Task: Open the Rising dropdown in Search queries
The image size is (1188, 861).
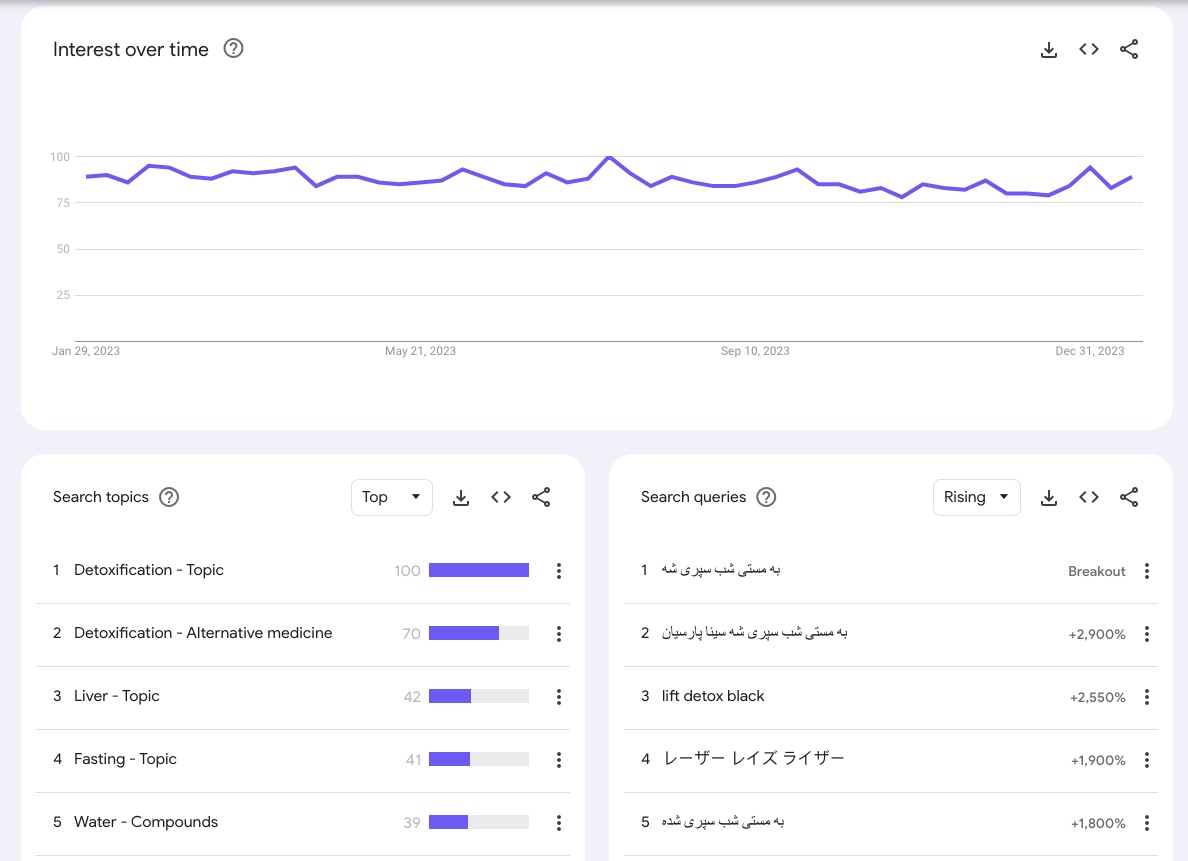Action: [x=976, y=497]
